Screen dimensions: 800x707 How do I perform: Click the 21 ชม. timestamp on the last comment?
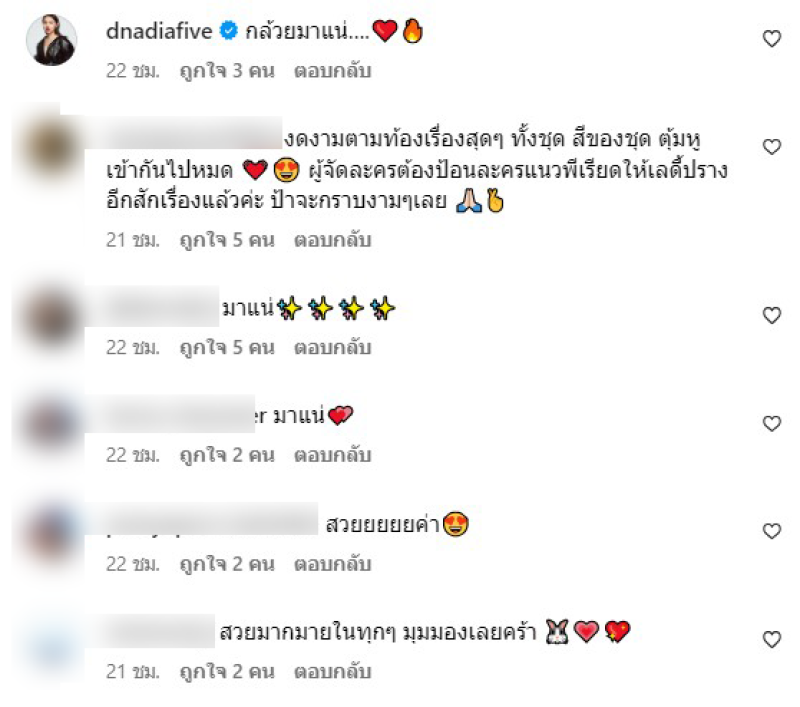133,672
